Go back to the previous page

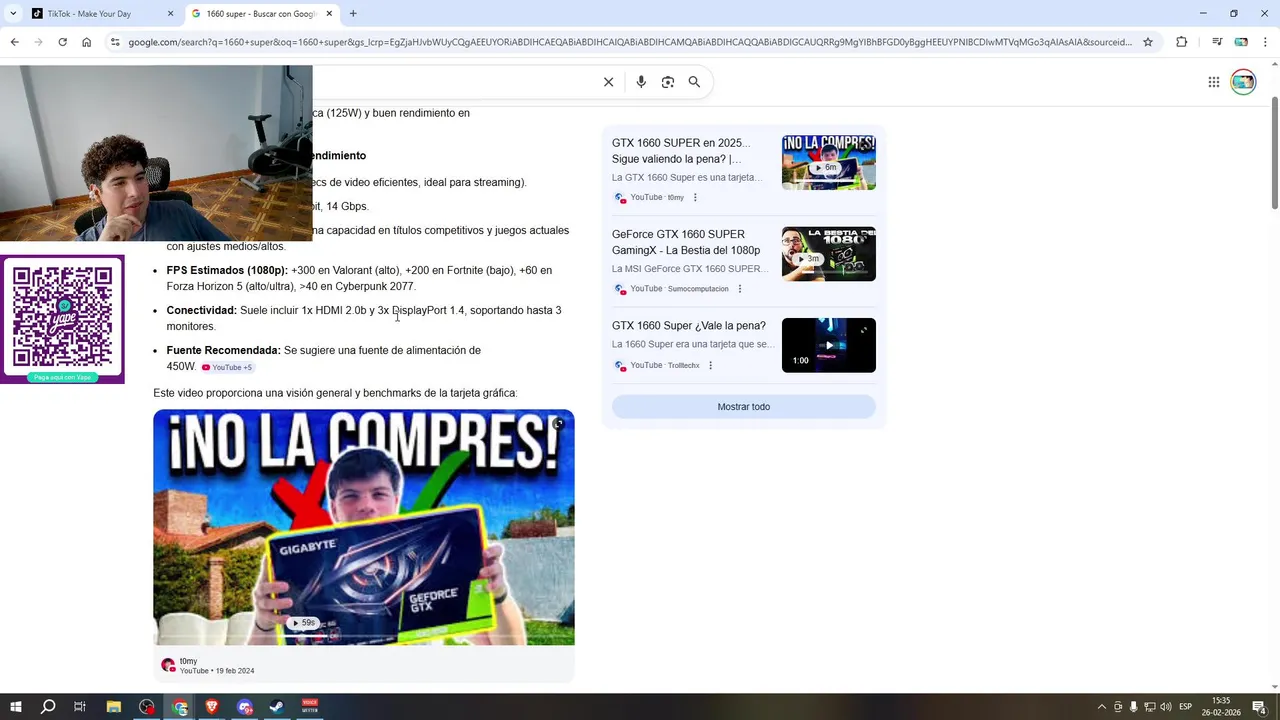click(x=14, y=42)
